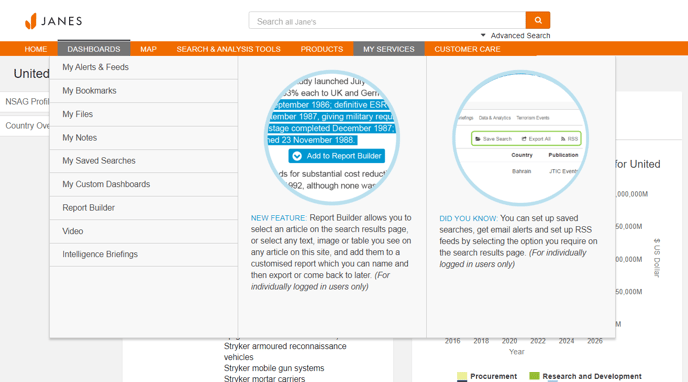The height and width of the screenshot is (382, 688).
Task: Click 'Stryker armoured reconnaissance' text
Action: [285, 346]
